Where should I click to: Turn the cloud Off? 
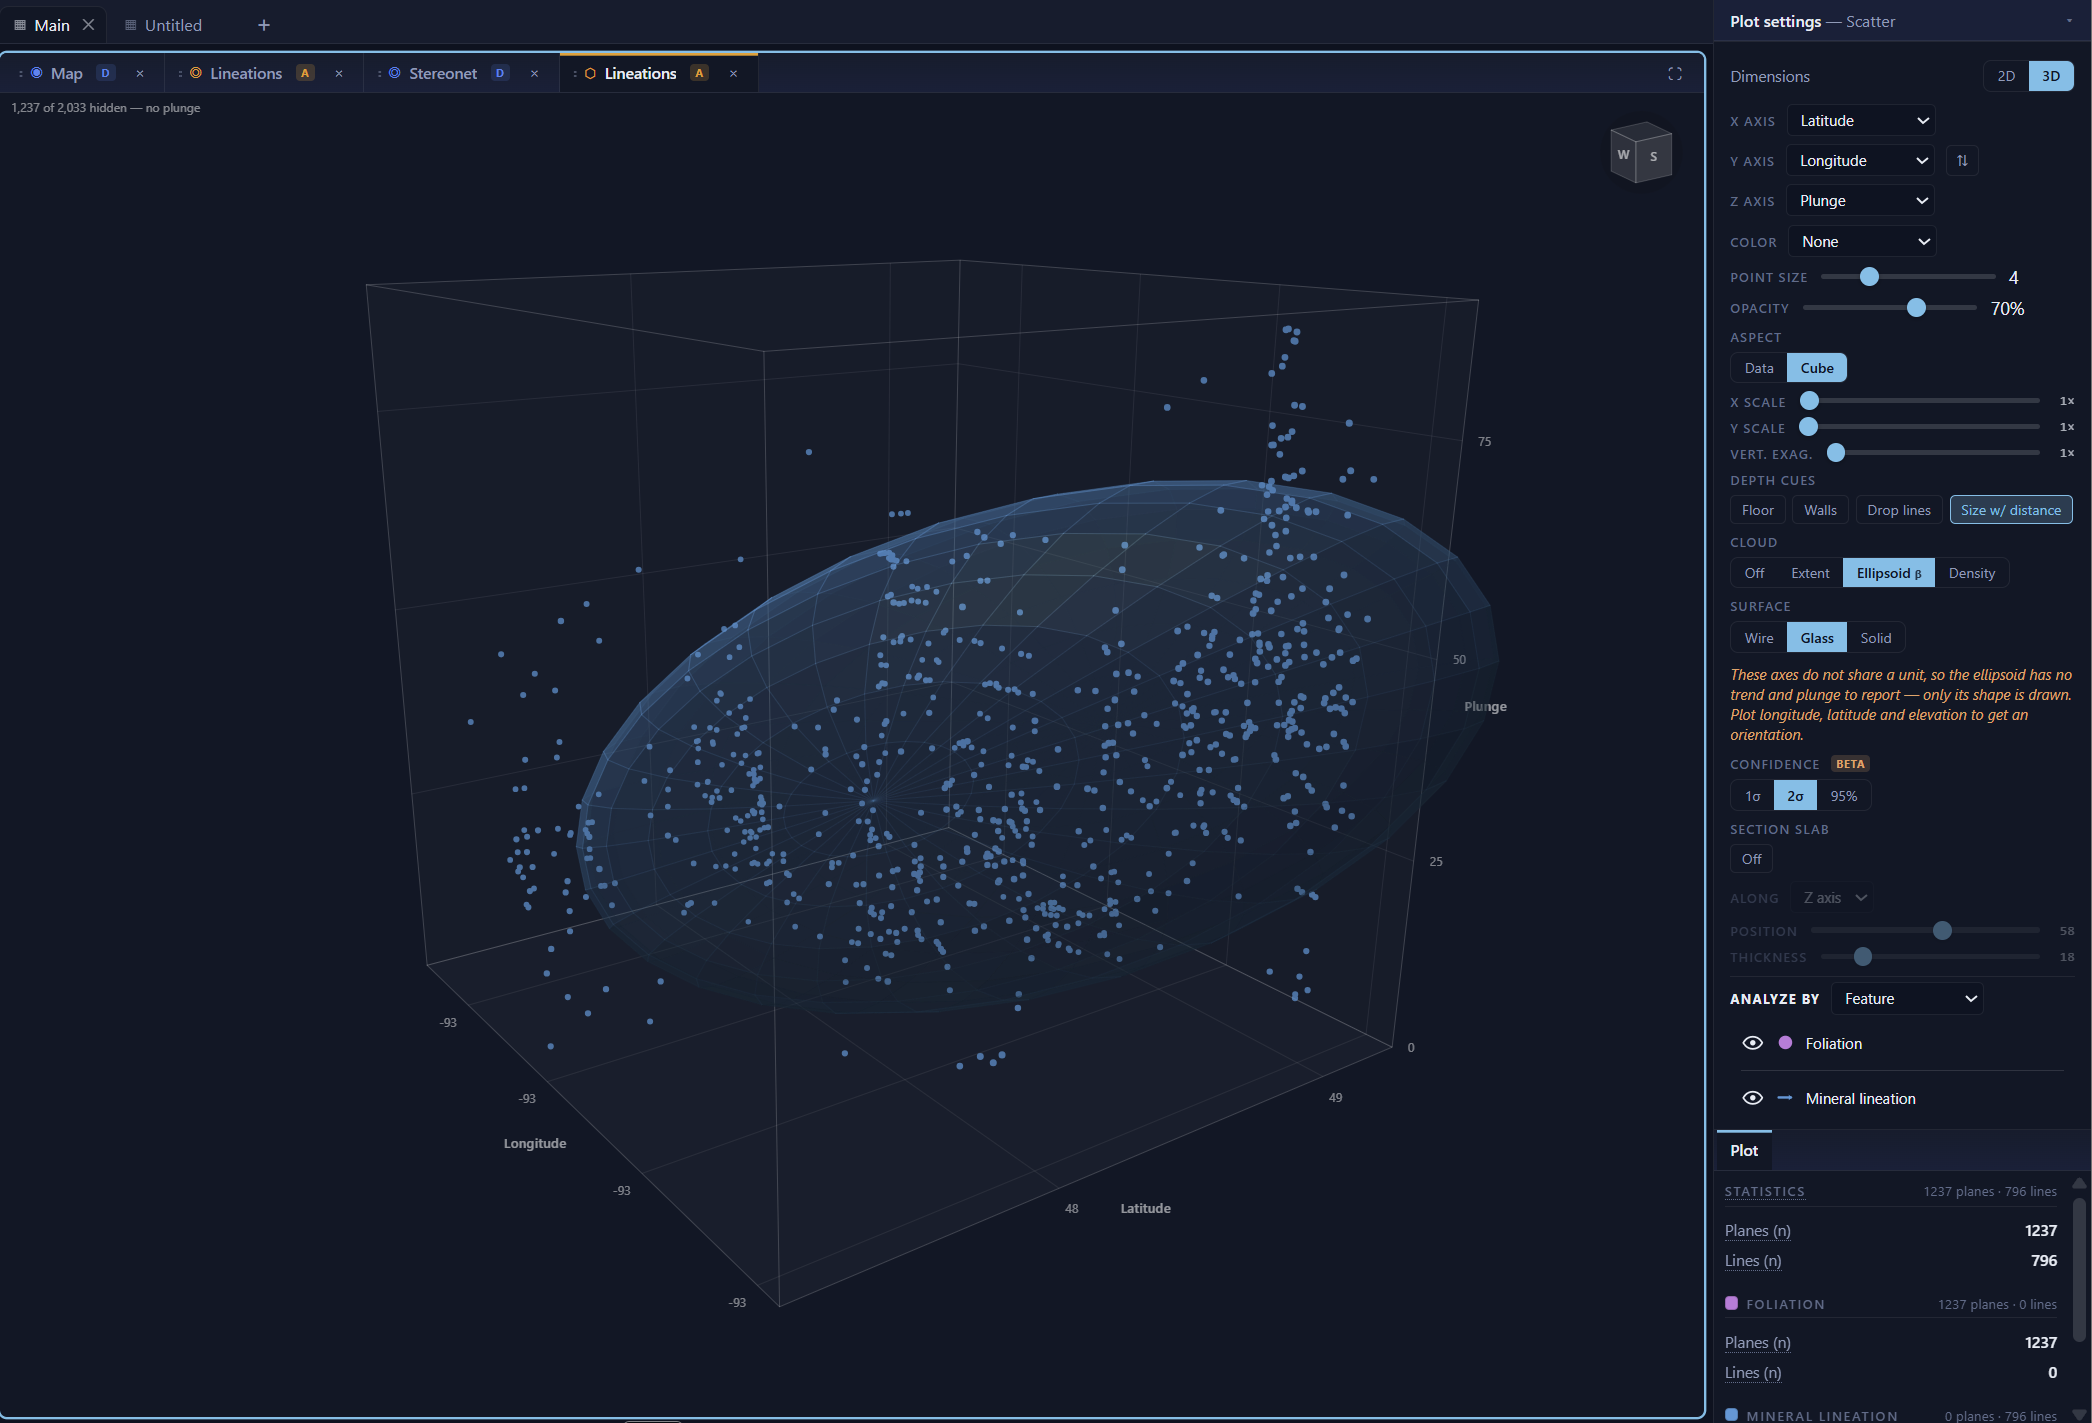[x=1754, y=573]
